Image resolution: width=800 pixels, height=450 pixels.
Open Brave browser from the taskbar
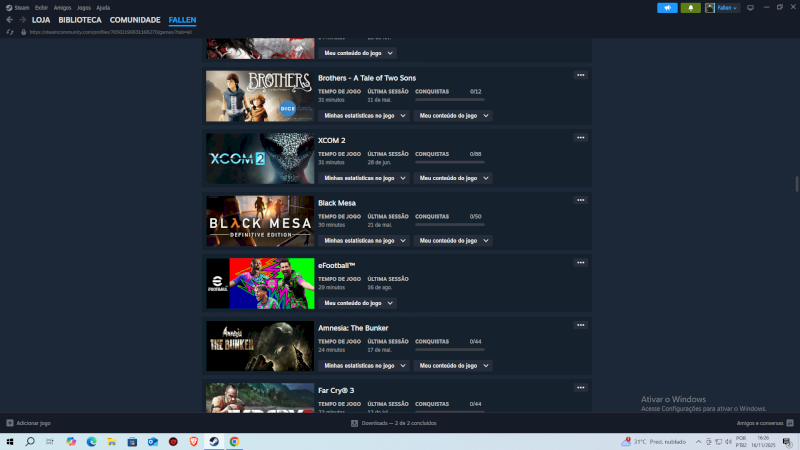(x=193, y=442)
